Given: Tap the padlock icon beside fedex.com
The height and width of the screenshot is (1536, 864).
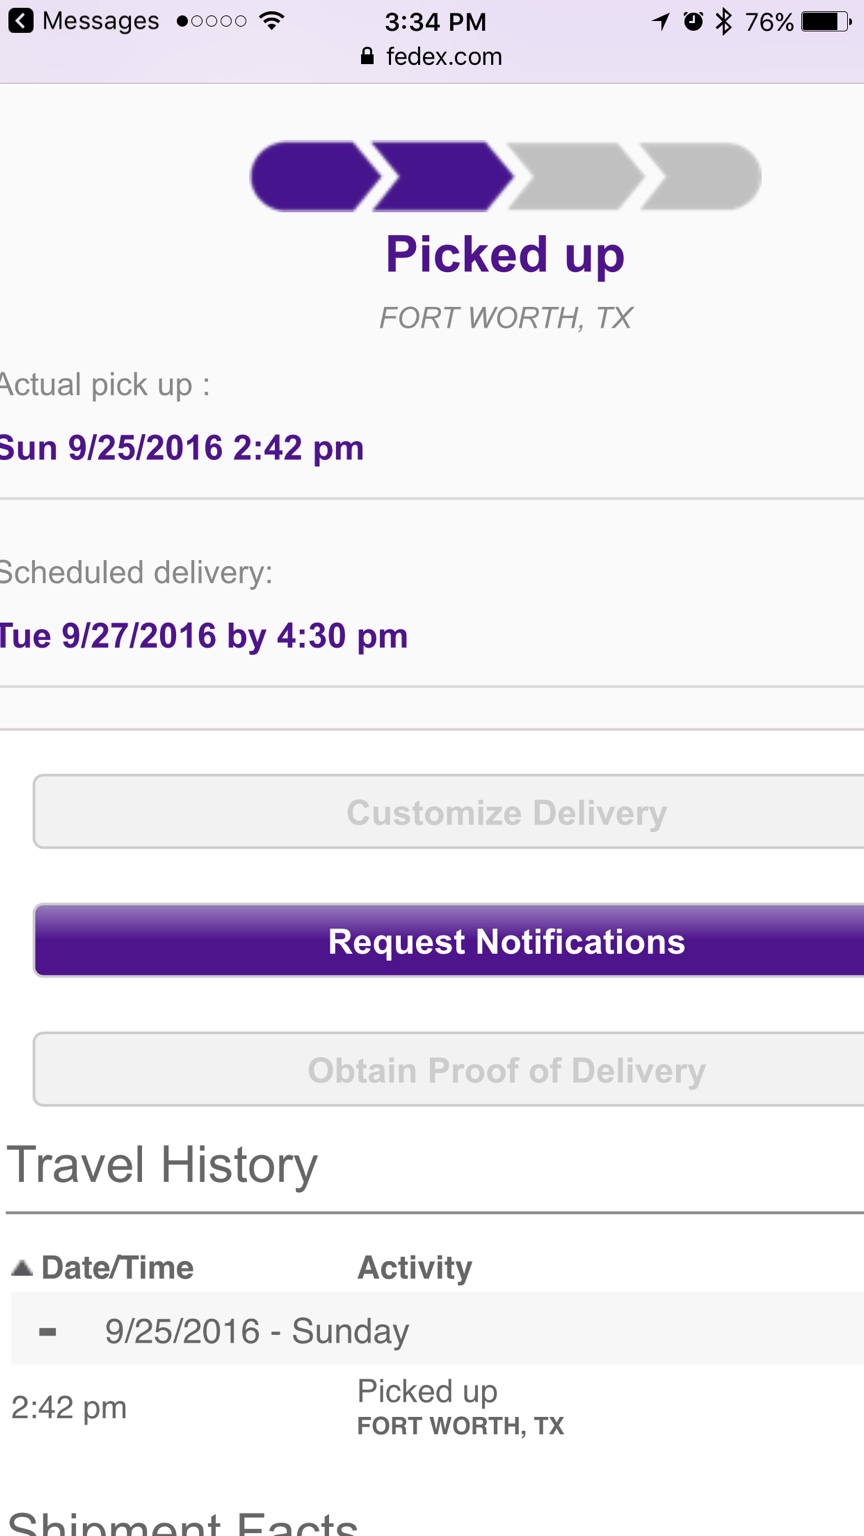Looking at the screenshot, I should pyautogui.click(x=368, y=57).
